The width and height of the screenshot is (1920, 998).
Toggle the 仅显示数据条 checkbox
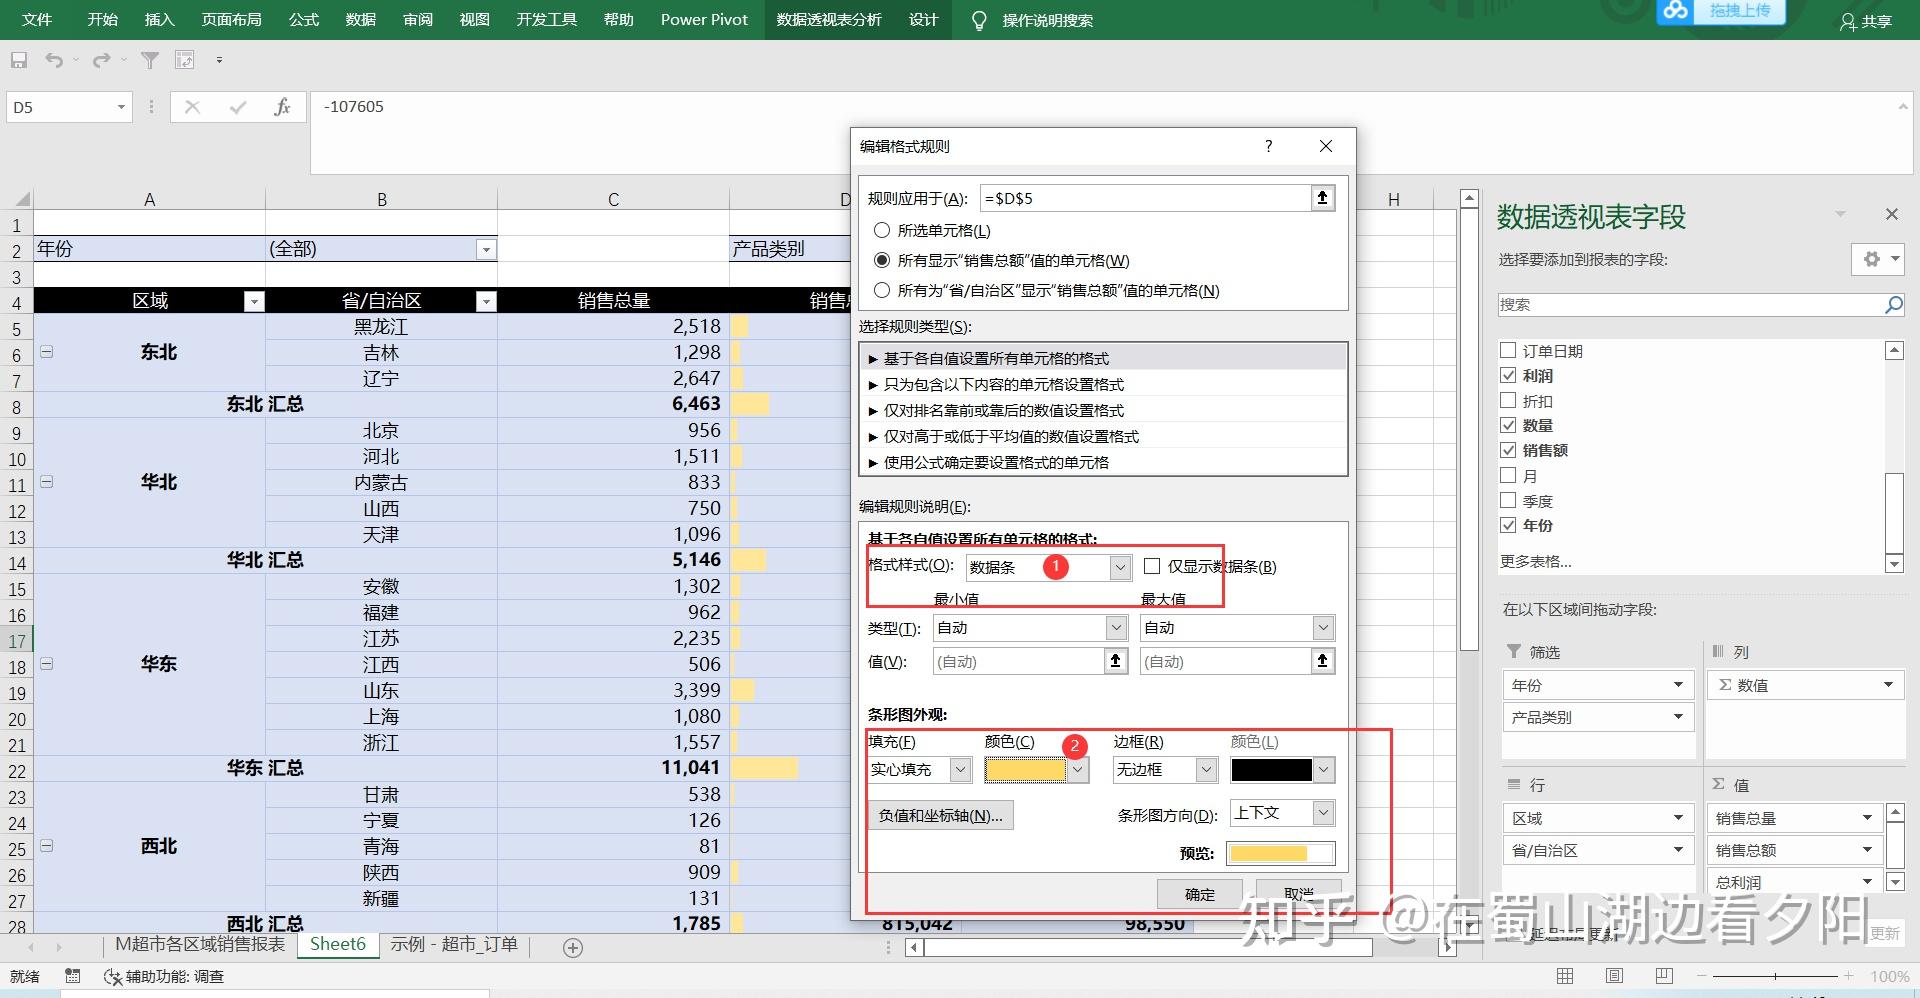pyautogui.click(x=1152, y=566)
